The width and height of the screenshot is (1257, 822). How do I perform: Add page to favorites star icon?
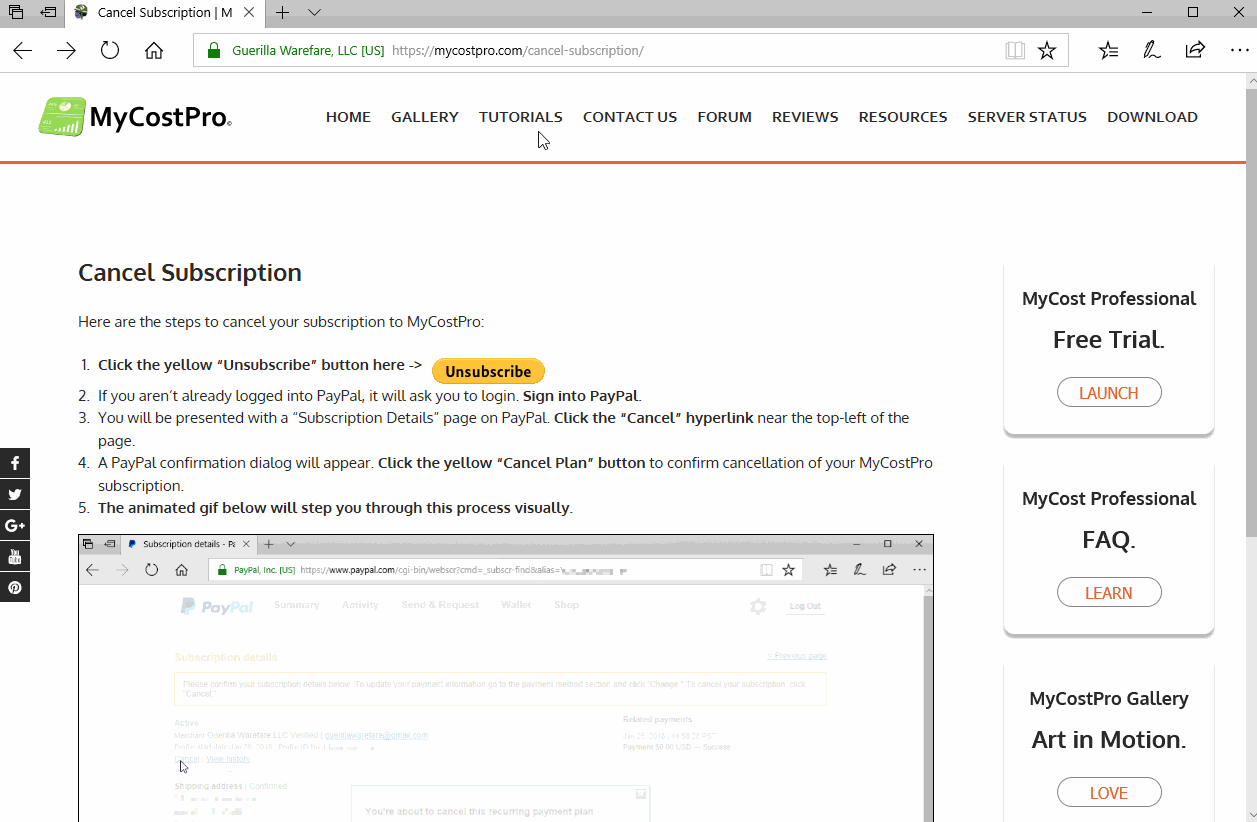coord(1047,50)
